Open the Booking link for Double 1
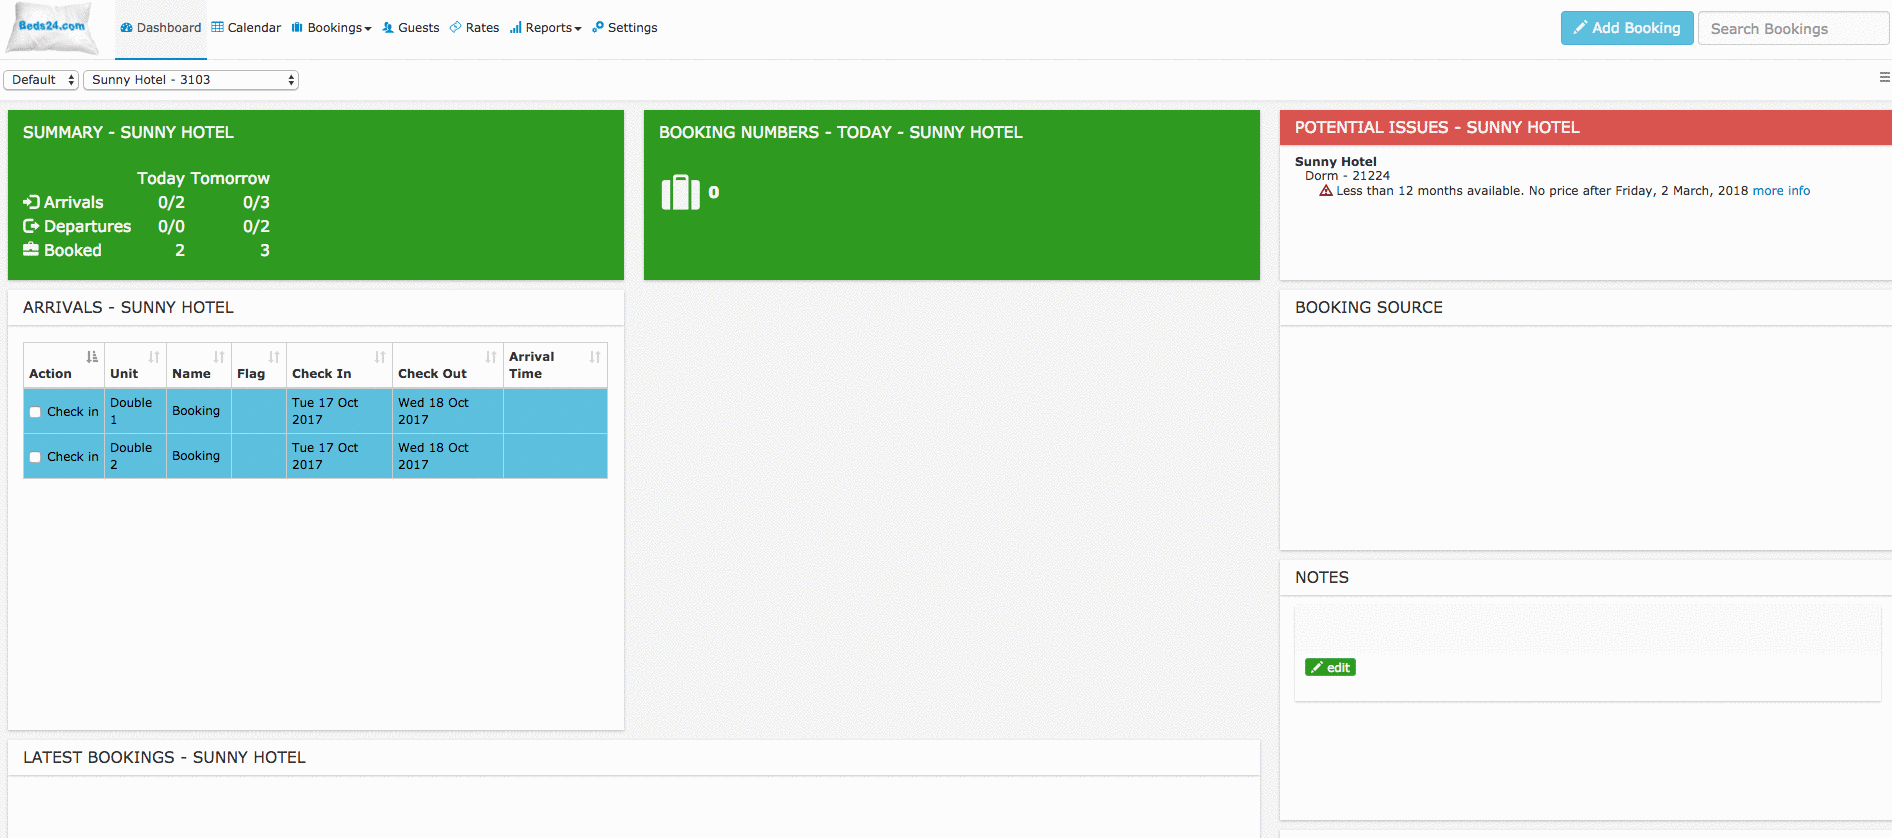This screenshot has width=1892, height=838. point(196,411)
